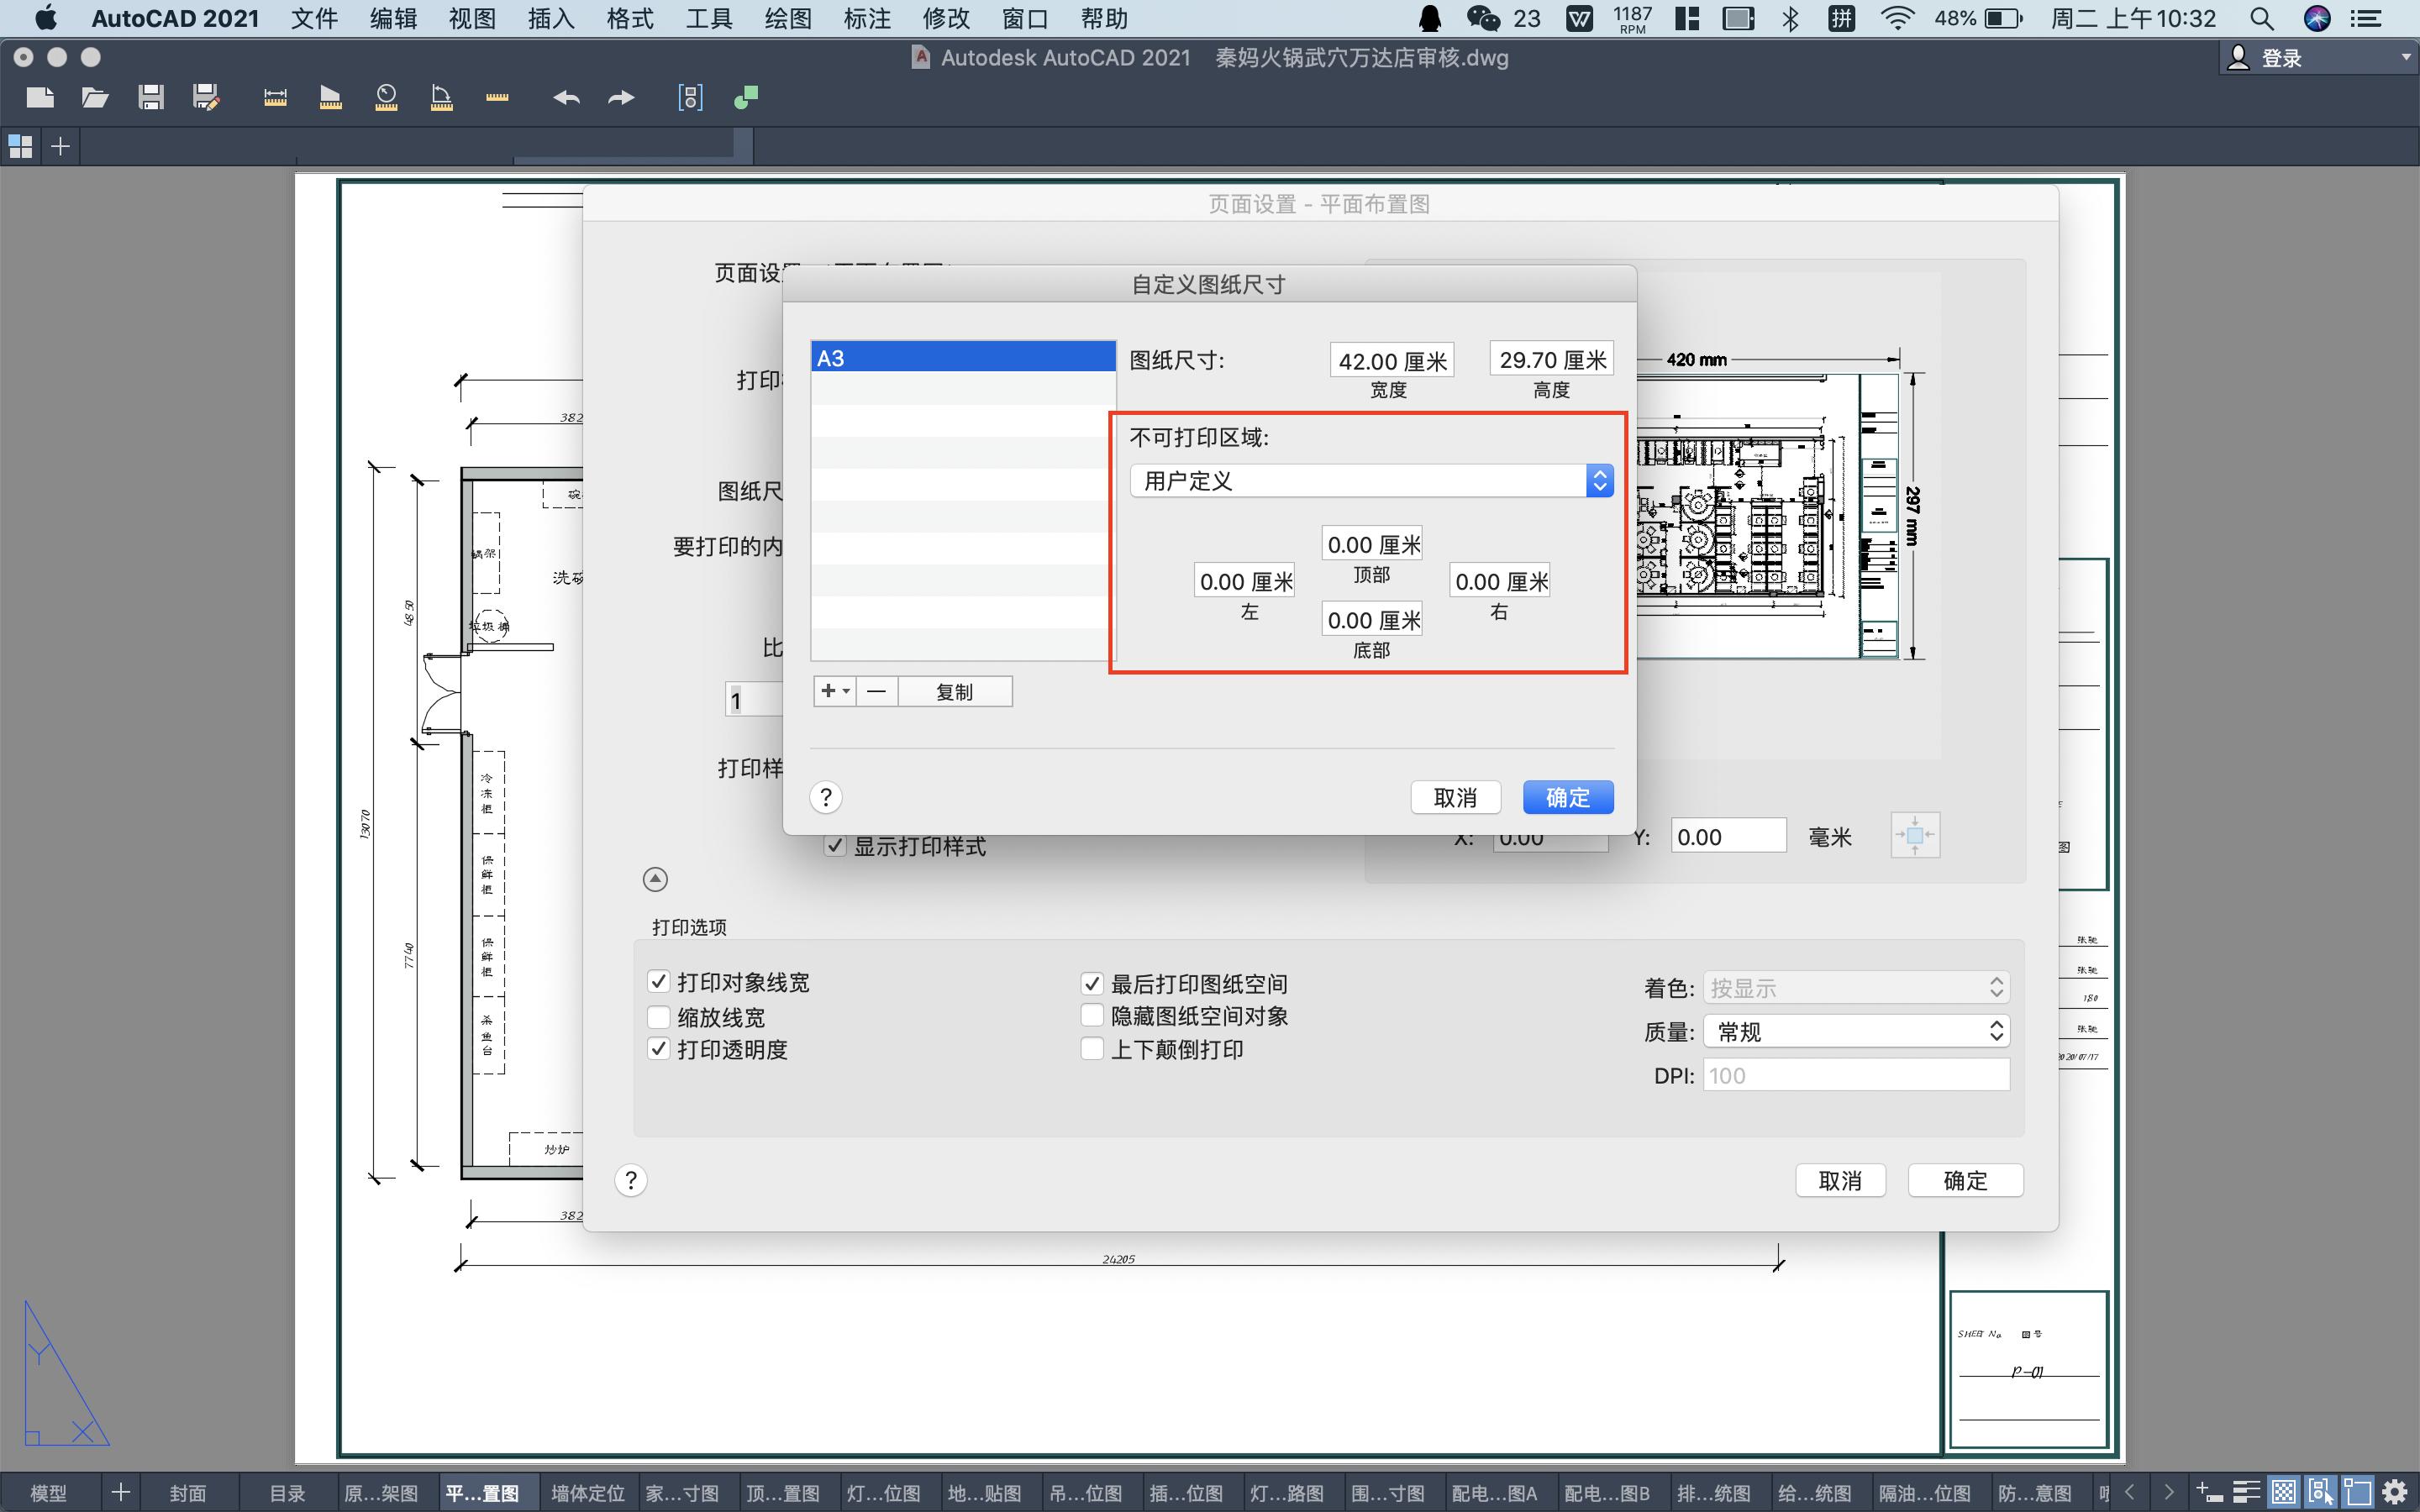The image size is (2420, 1512).
Task: Enable 缩放线宽 checkbox
Action: click(658, 1017)
